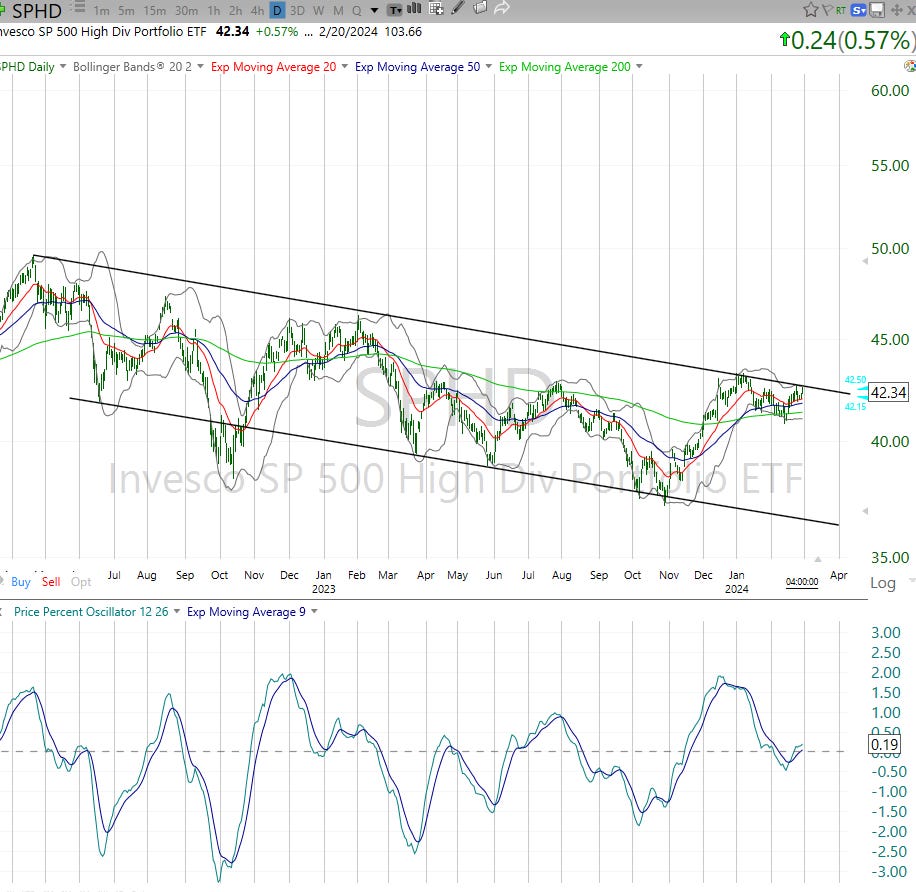Save the chart with floppy disk icon
This screenshot has height=892, width=916.
(x=877, y=10)
